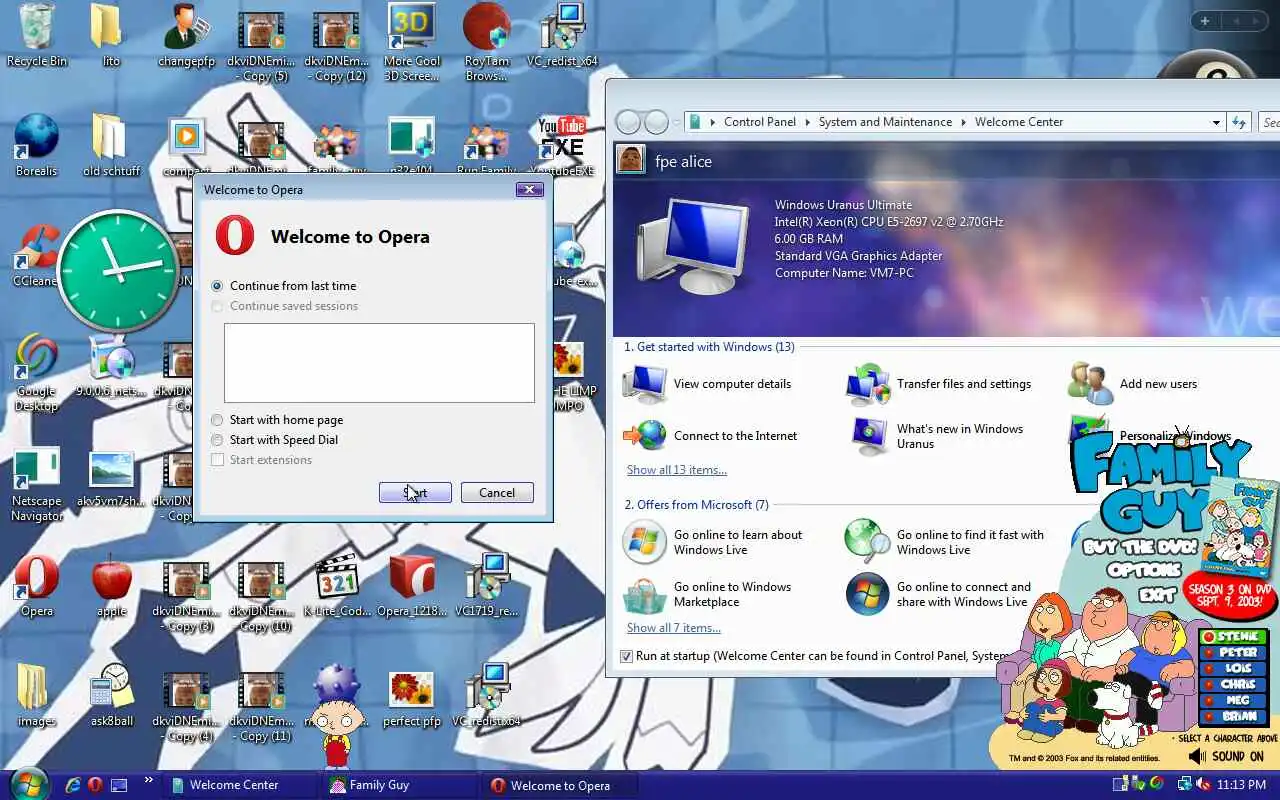
Task: Open View computer details
Action: (x=707, y=384)
